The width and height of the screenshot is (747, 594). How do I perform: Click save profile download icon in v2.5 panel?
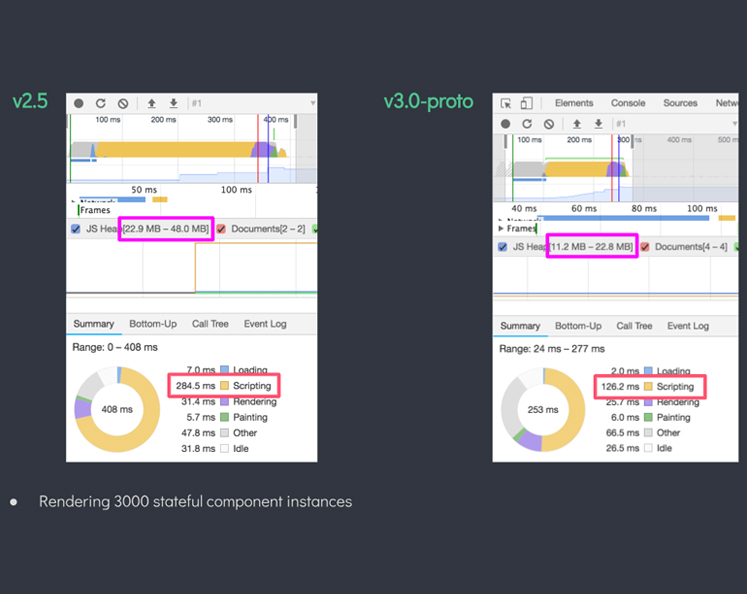174,103
